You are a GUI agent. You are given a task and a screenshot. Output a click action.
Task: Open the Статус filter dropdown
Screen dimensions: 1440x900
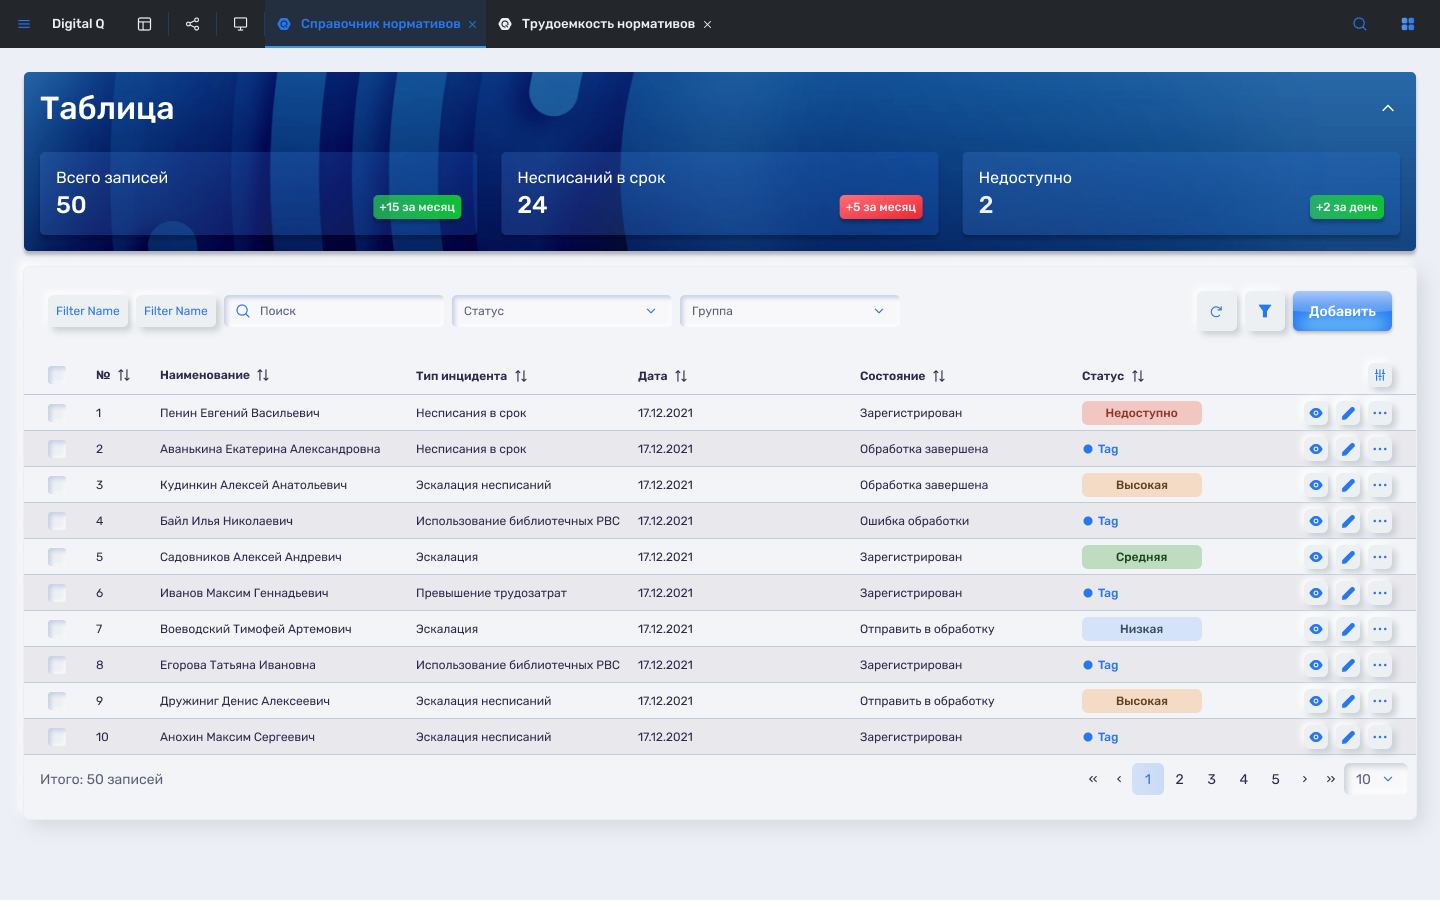coord(562,311)
